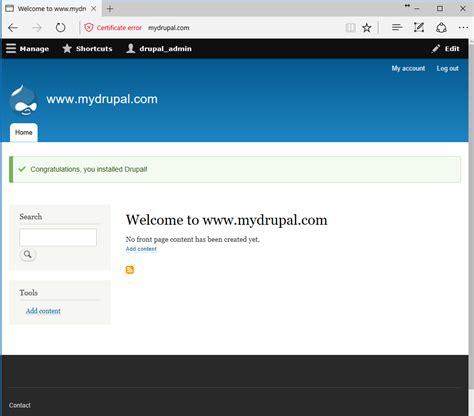Go back with the browser back arrow
This screenshot has height=416, width=474.
(x=13, y=28)
